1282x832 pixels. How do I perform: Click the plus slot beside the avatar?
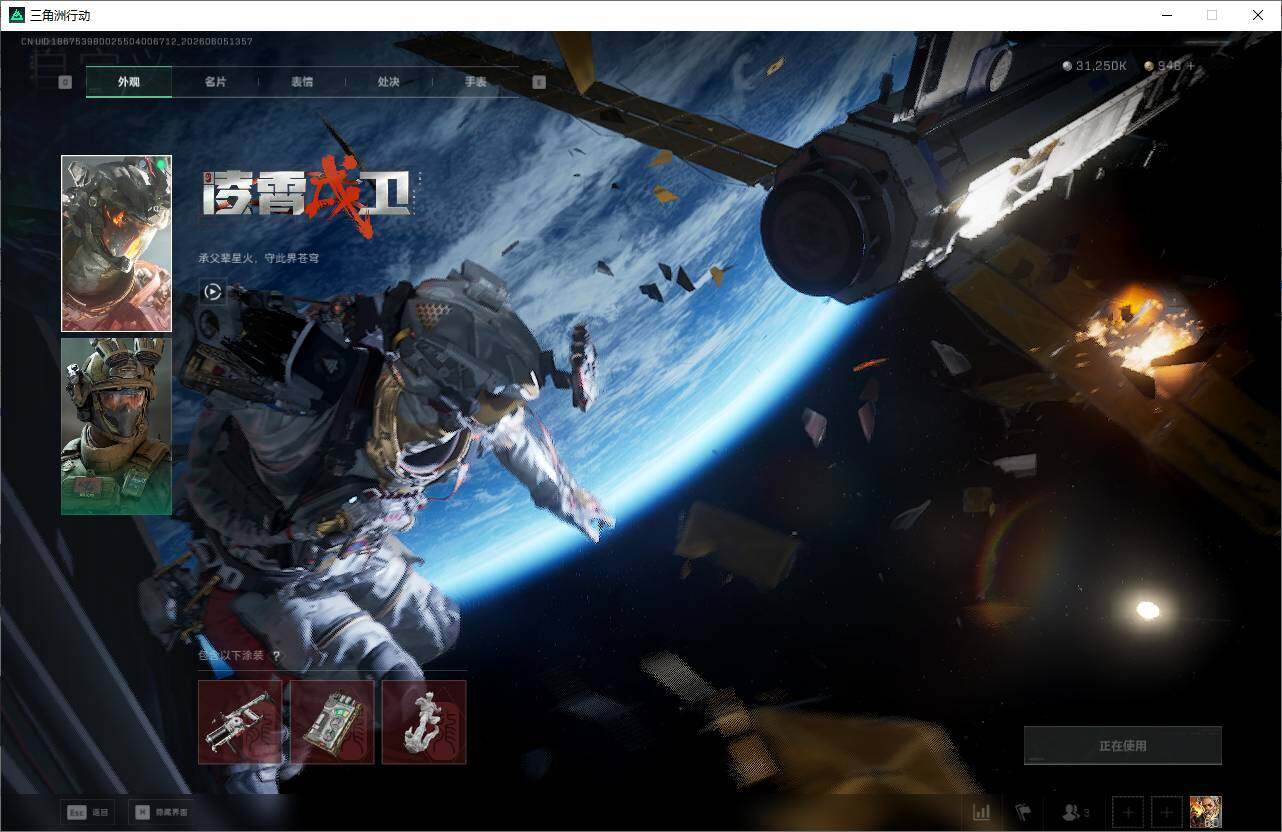(1166, 812)
